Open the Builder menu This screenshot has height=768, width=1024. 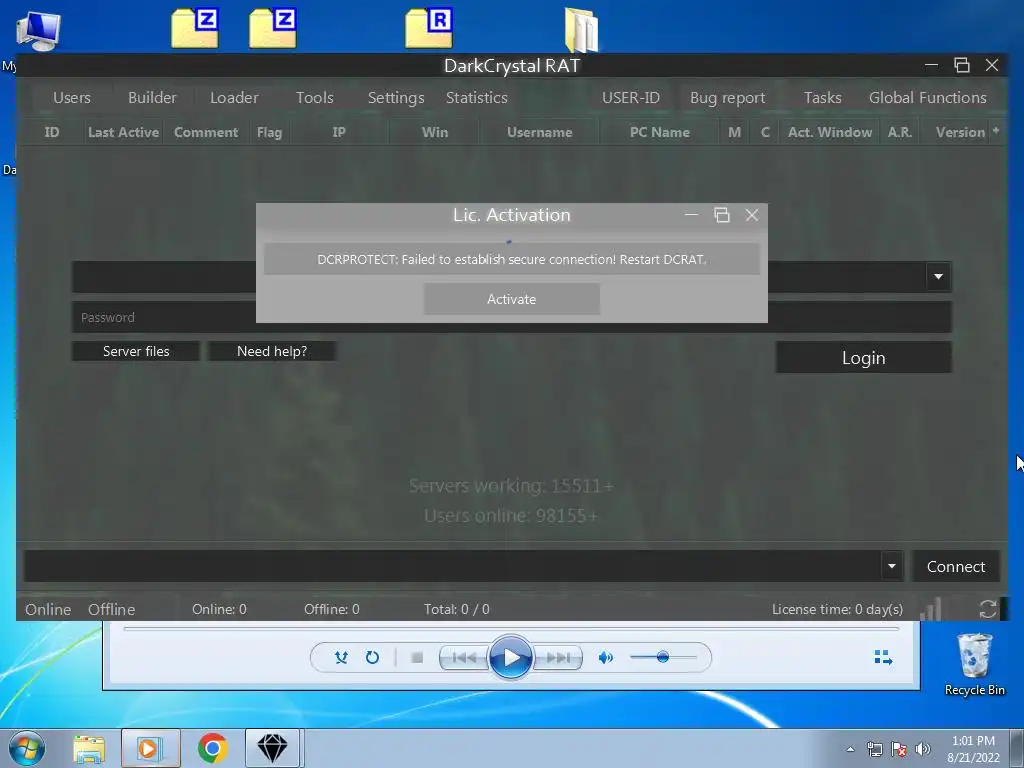pos(152,97)
